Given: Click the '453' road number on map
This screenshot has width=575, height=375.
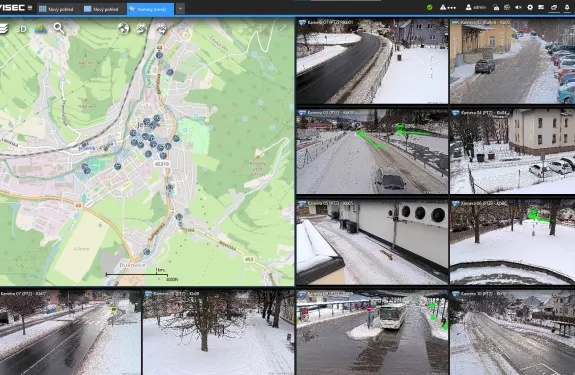Looking at the screenshot, I should coord(249,259).
